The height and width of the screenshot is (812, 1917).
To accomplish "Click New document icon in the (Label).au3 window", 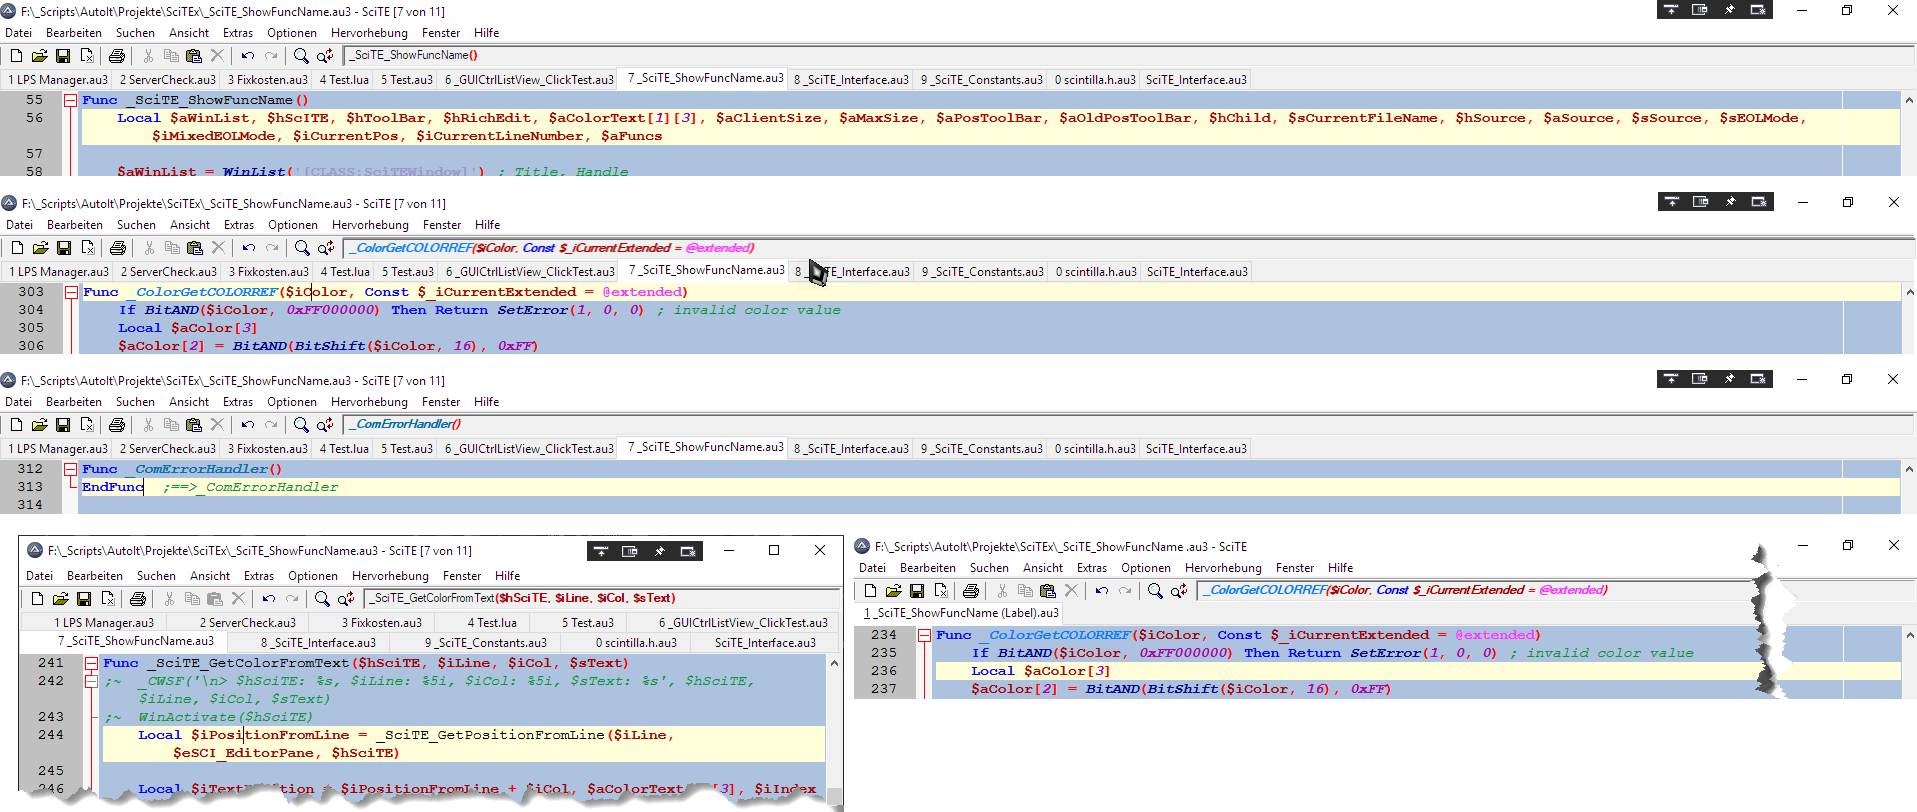I will tap(870, 591).
